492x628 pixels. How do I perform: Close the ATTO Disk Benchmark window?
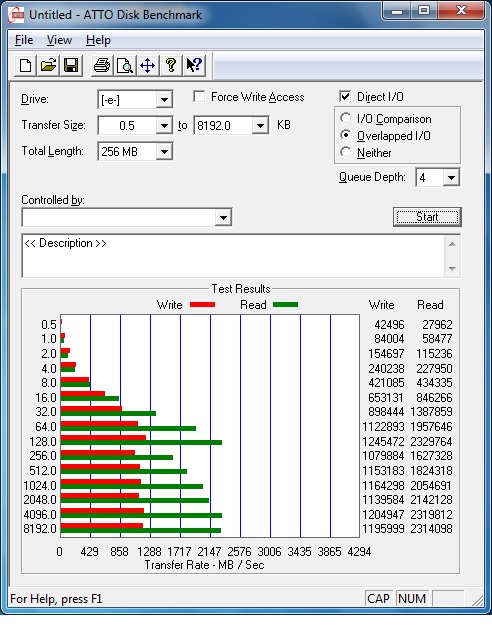tap(461, 11)
